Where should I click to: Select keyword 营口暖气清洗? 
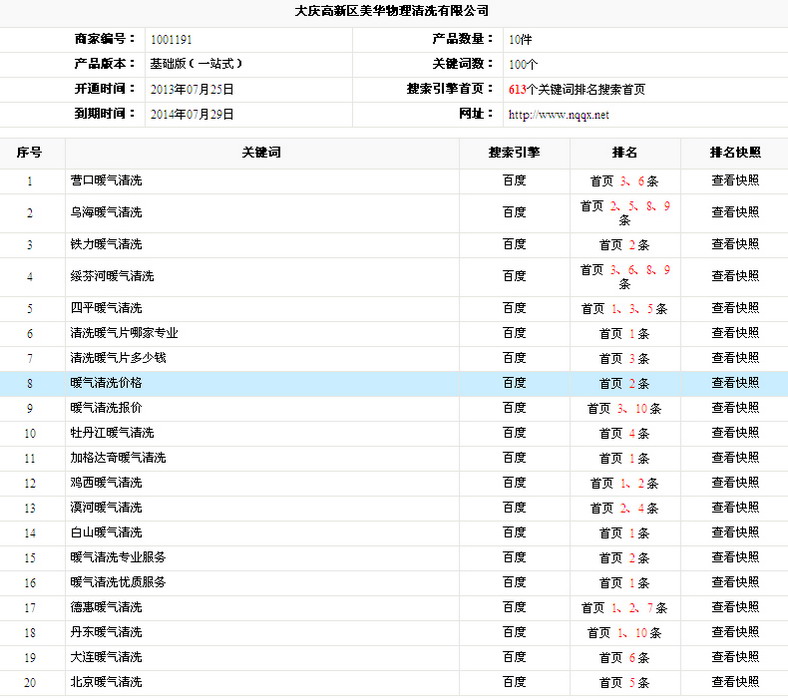(x=106, y=180)
